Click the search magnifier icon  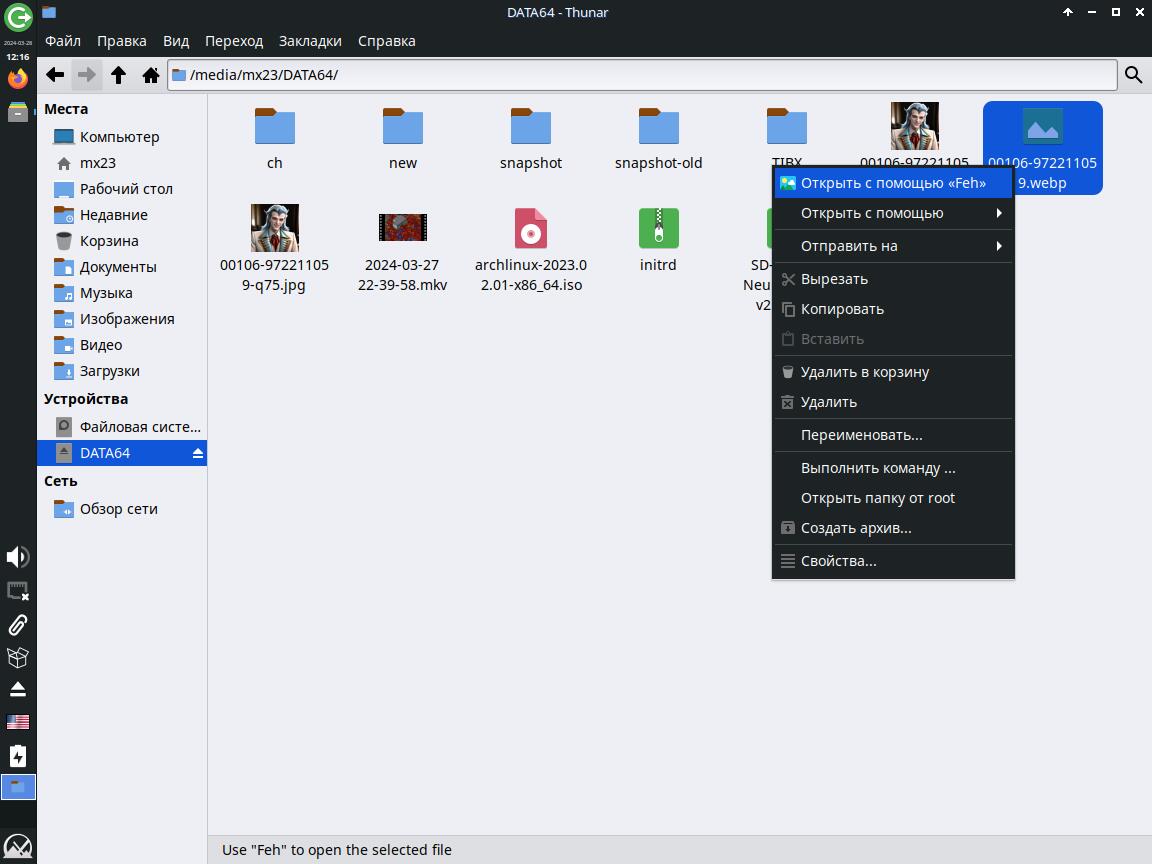tap(1134, 74)
